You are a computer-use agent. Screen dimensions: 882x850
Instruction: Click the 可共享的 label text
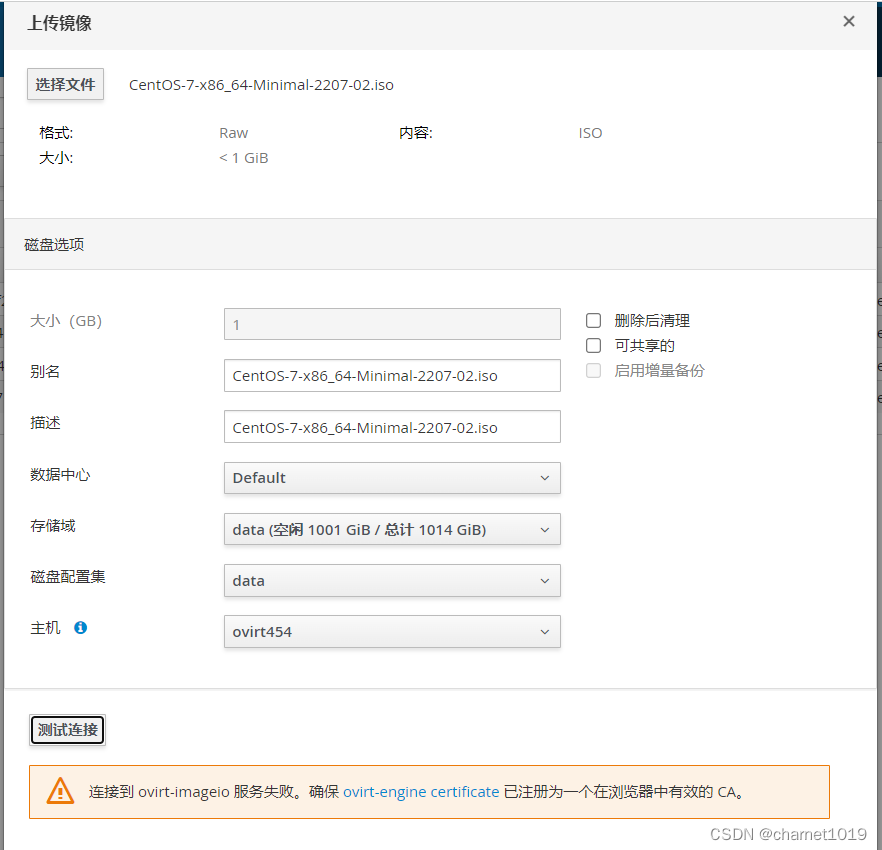645,345
